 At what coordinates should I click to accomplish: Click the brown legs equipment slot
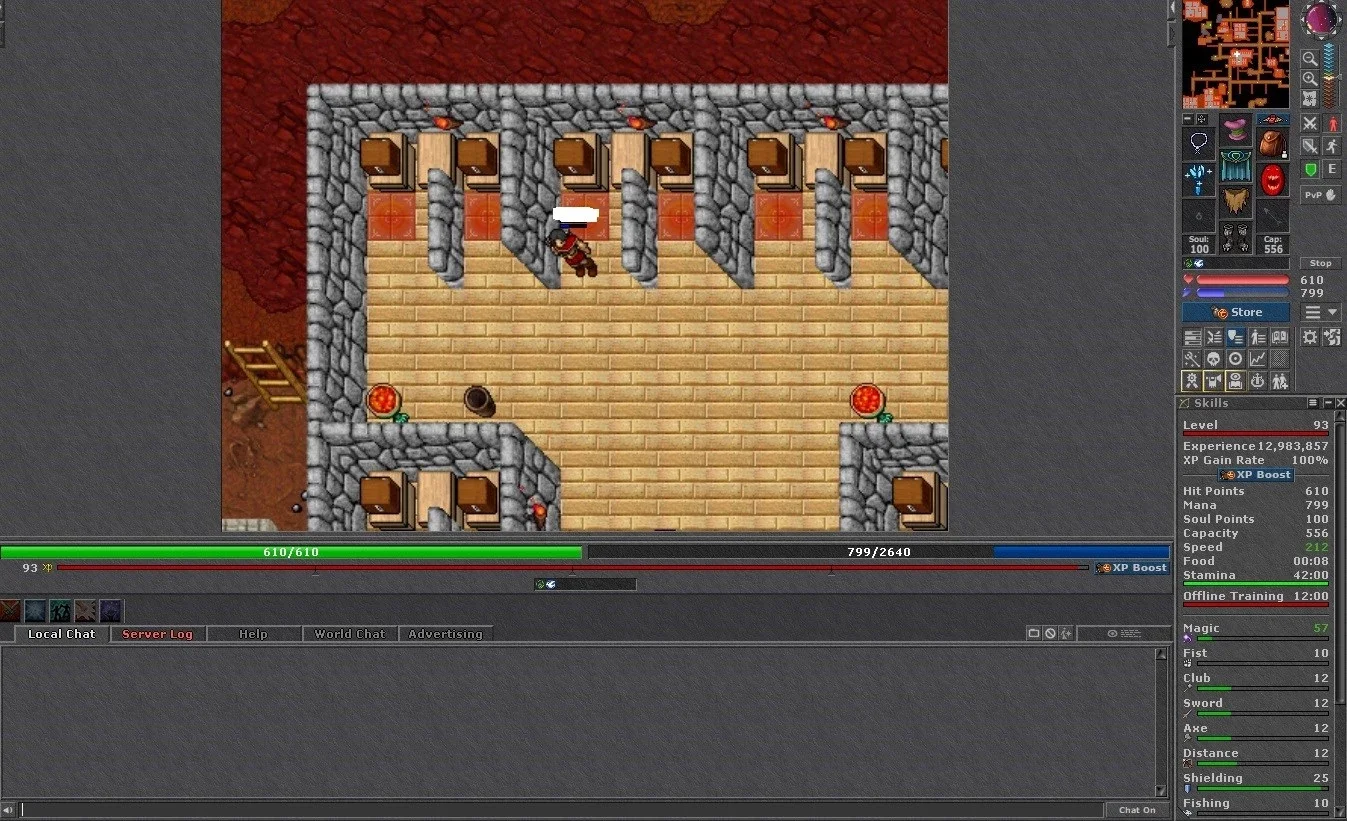(x=1235, y=201)
